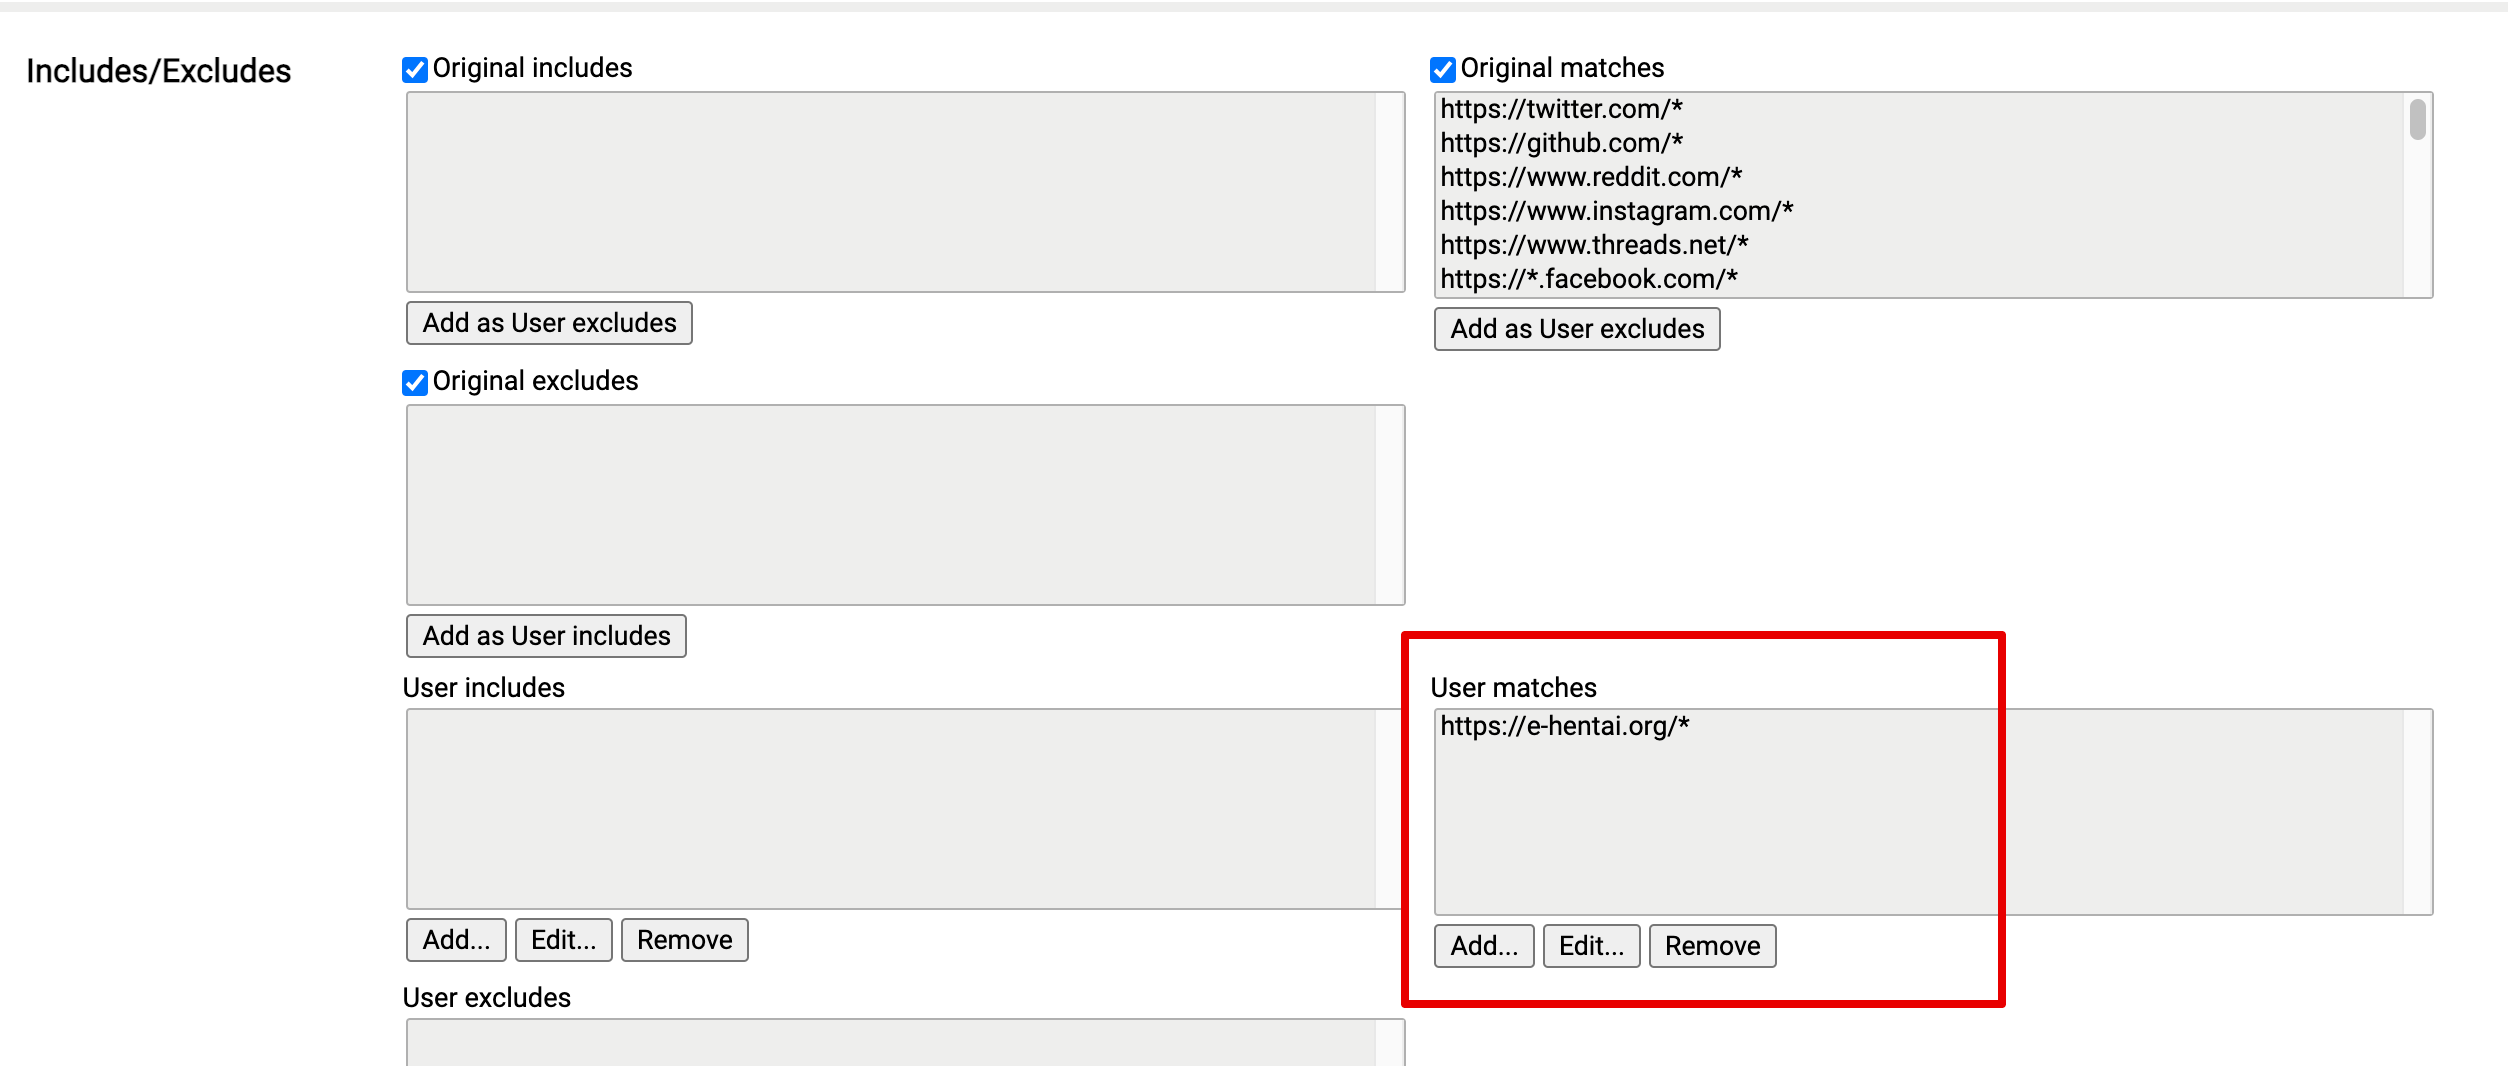Screen dimensions: 2508x1066
Task: Click Remove under the User includes list
Action: pyautogui.click(x=684, y=939)
